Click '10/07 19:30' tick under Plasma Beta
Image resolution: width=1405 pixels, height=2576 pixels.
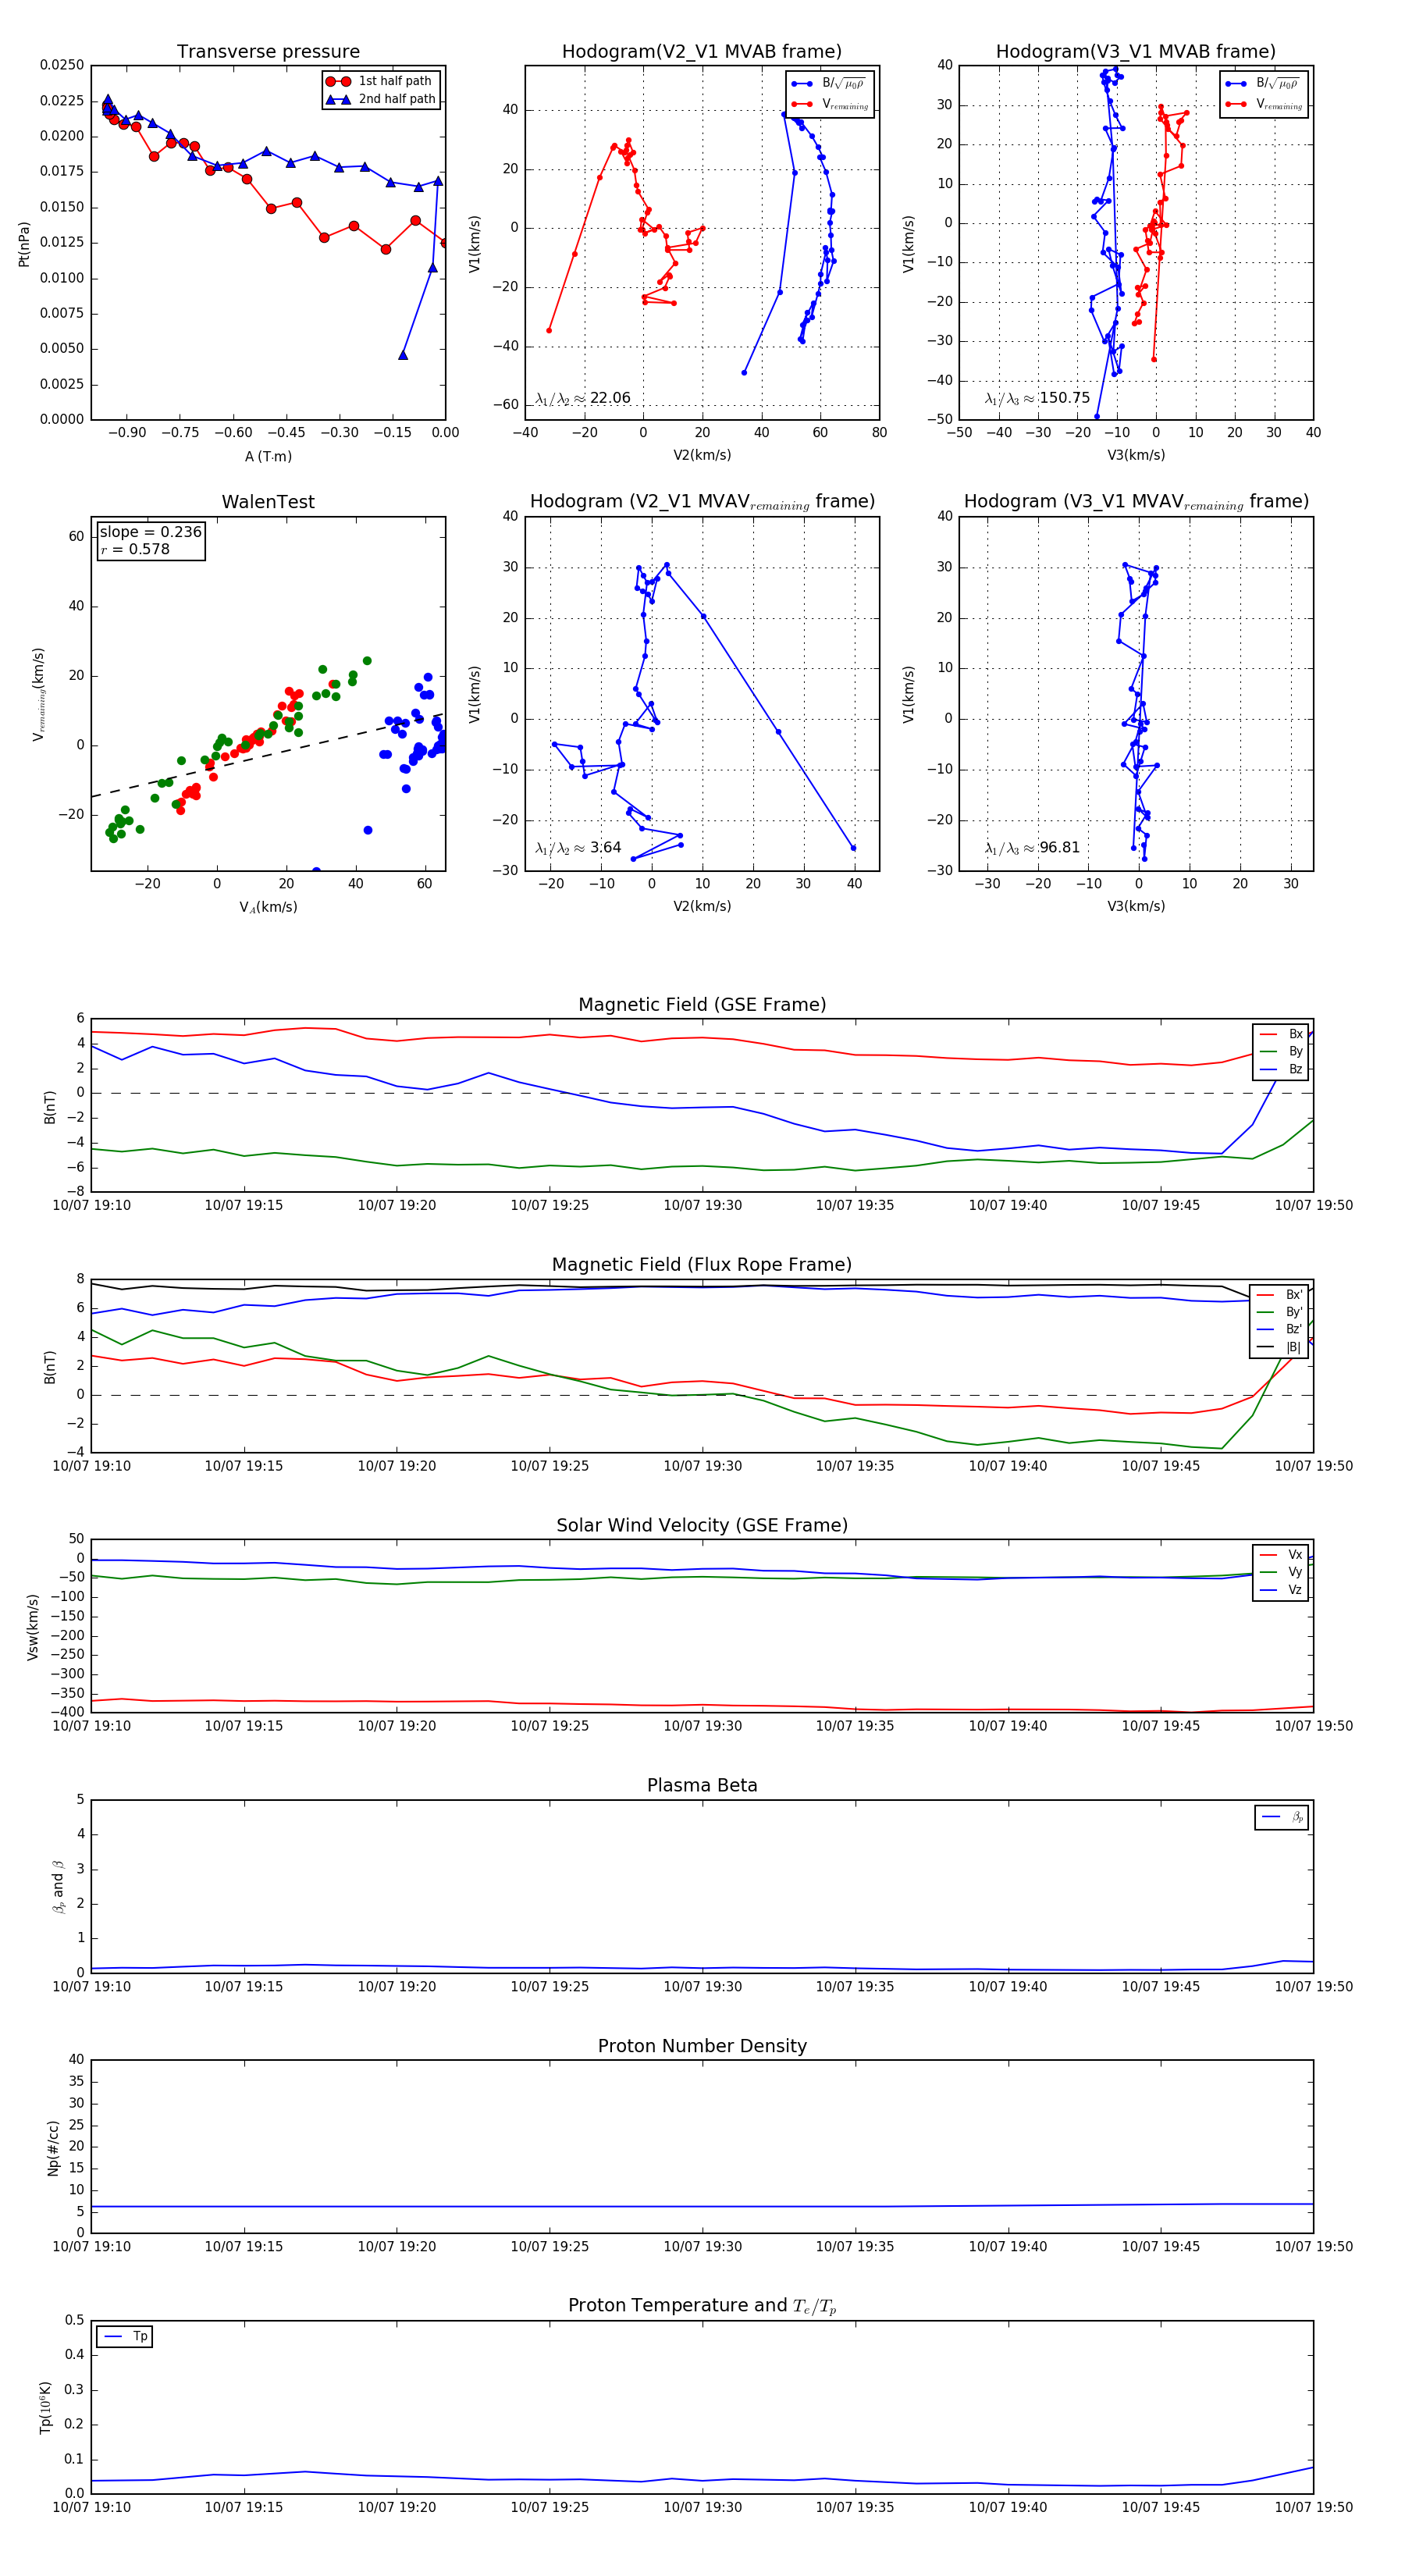[x=702, y=1986]
